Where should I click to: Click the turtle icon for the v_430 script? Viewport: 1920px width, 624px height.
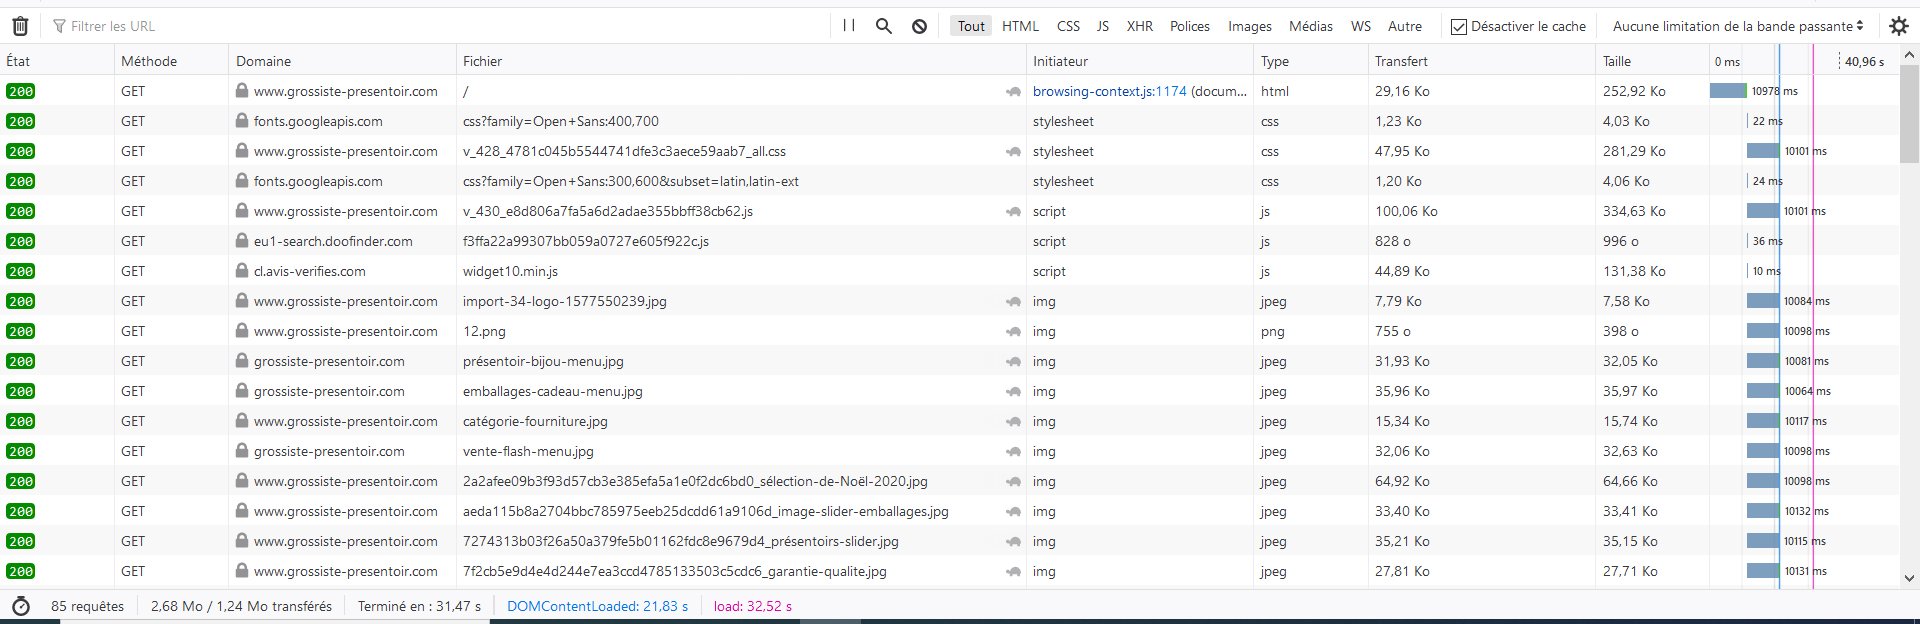coord(1013,211)
